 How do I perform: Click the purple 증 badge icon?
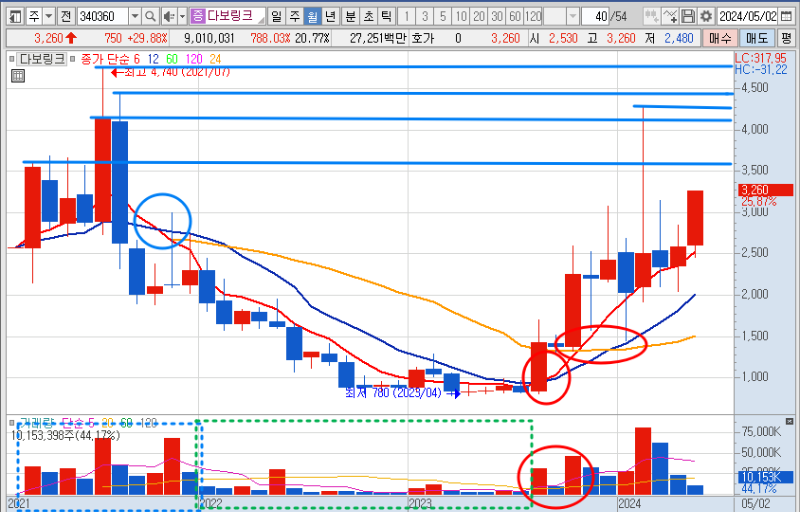click(x=197, y=16)
